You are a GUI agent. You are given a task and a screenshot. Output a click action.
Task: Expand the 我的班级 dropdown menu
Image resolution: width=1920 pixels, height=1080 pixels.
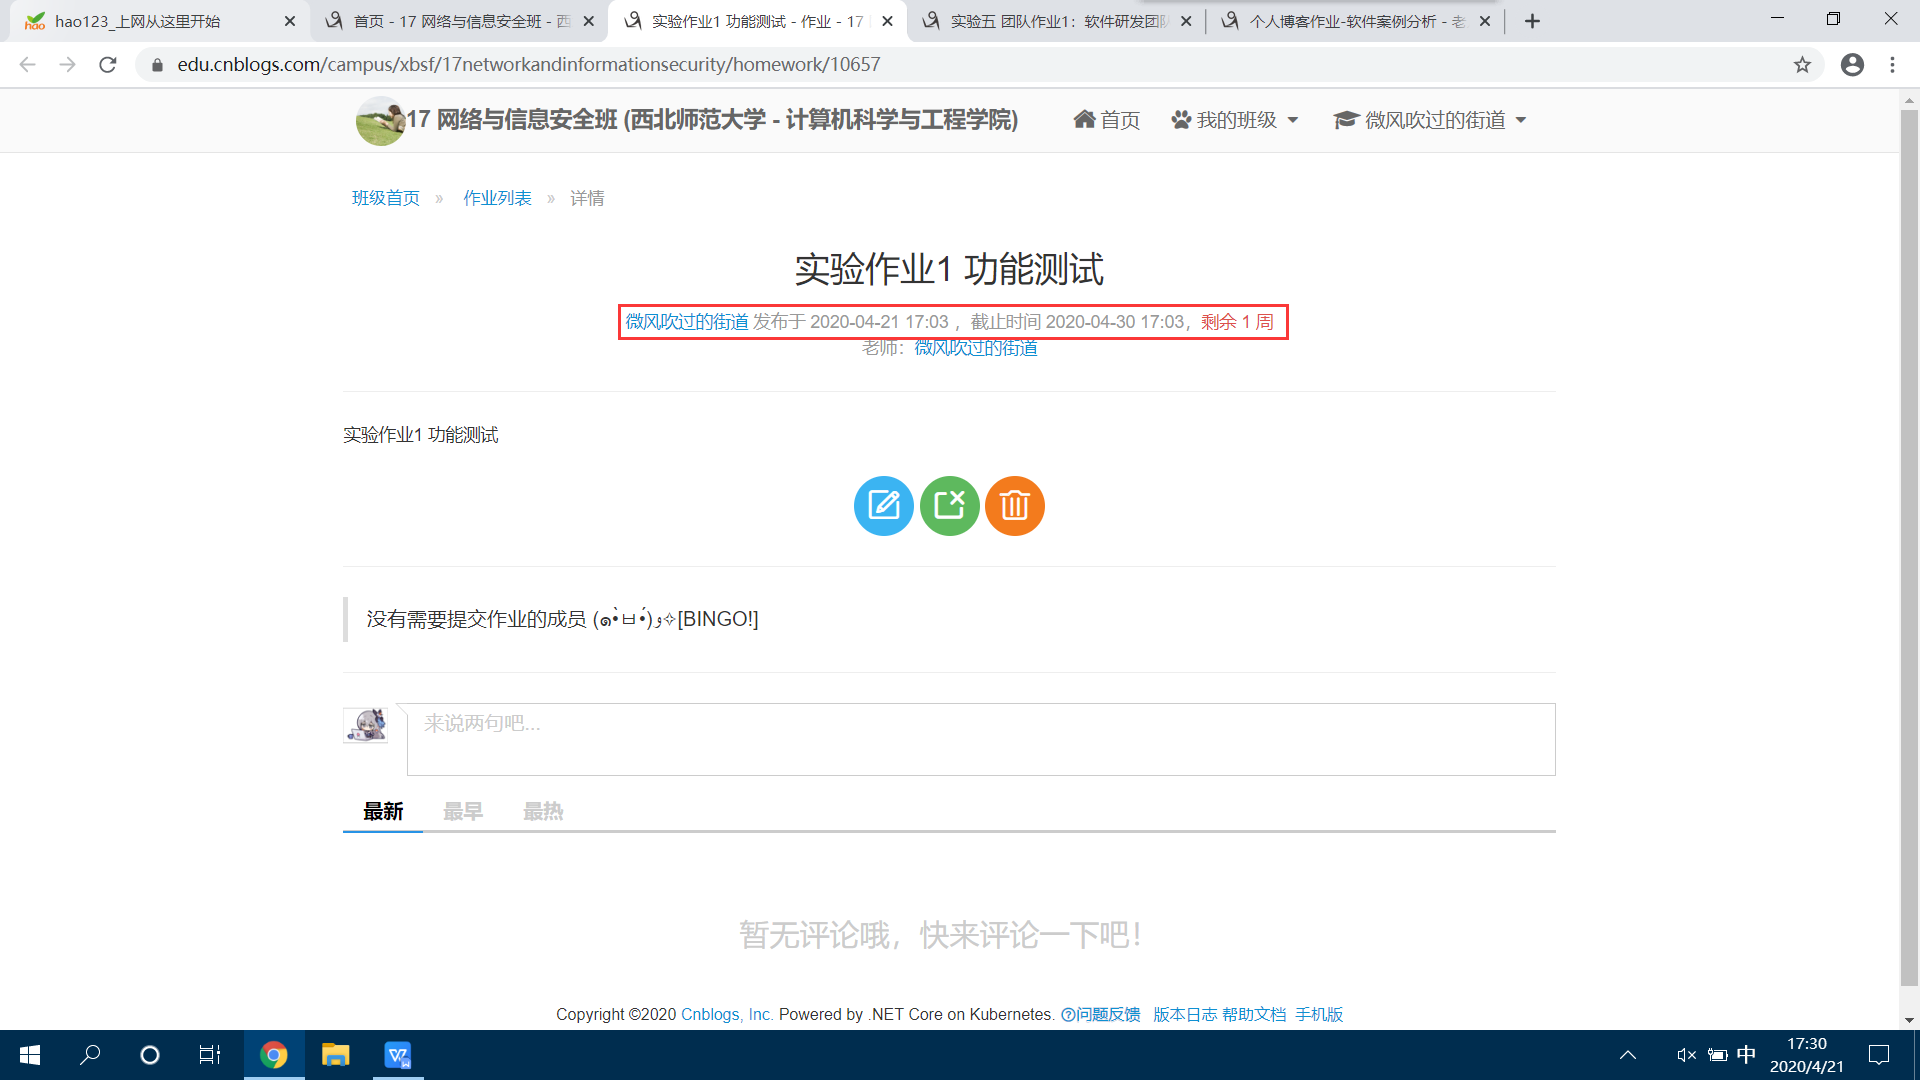click(1235, 120)
